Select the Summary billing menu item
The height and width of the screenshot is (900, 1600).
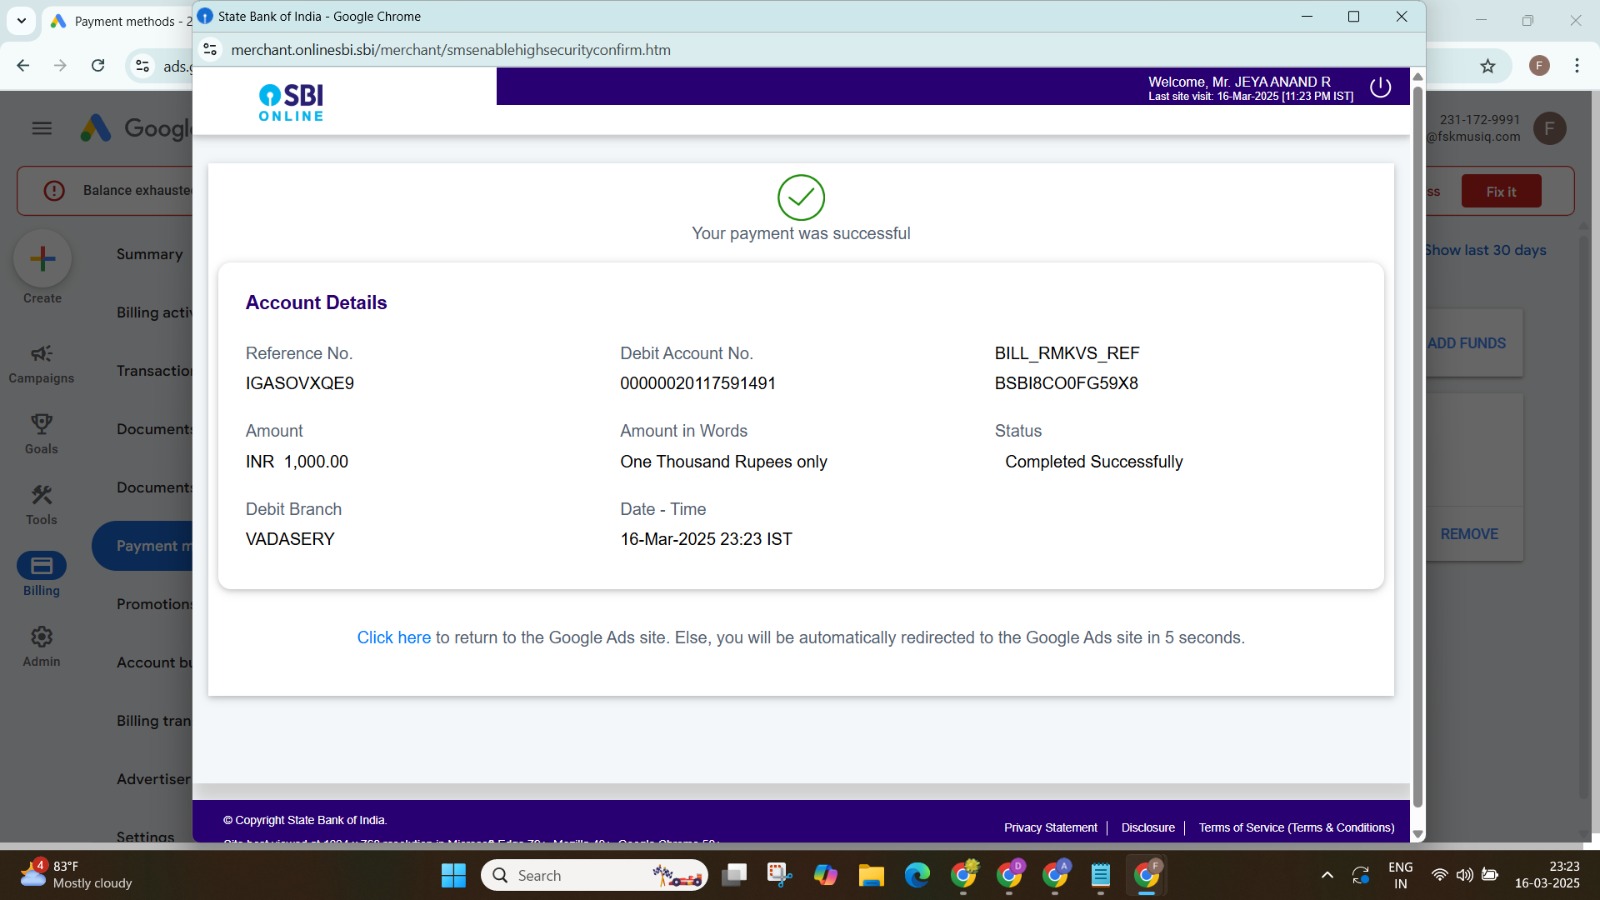coord(149,254)
